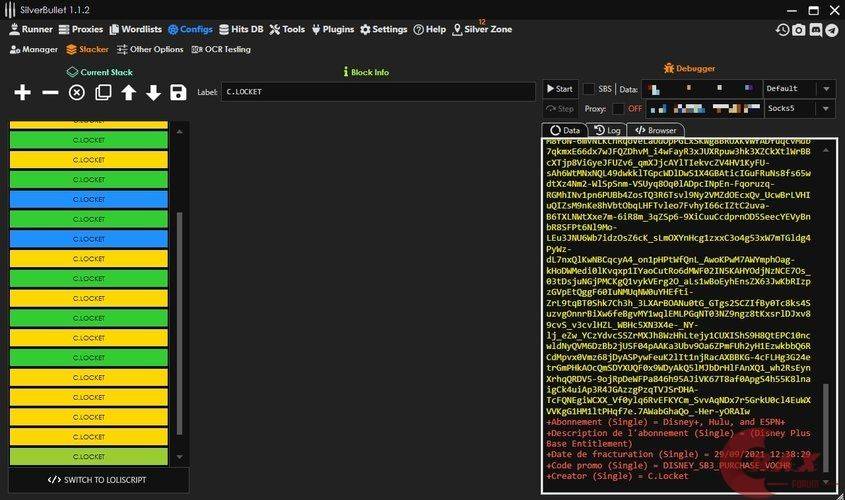
Task: Open the Configs section
Action: pyautogui.click(x=190, y=30)
